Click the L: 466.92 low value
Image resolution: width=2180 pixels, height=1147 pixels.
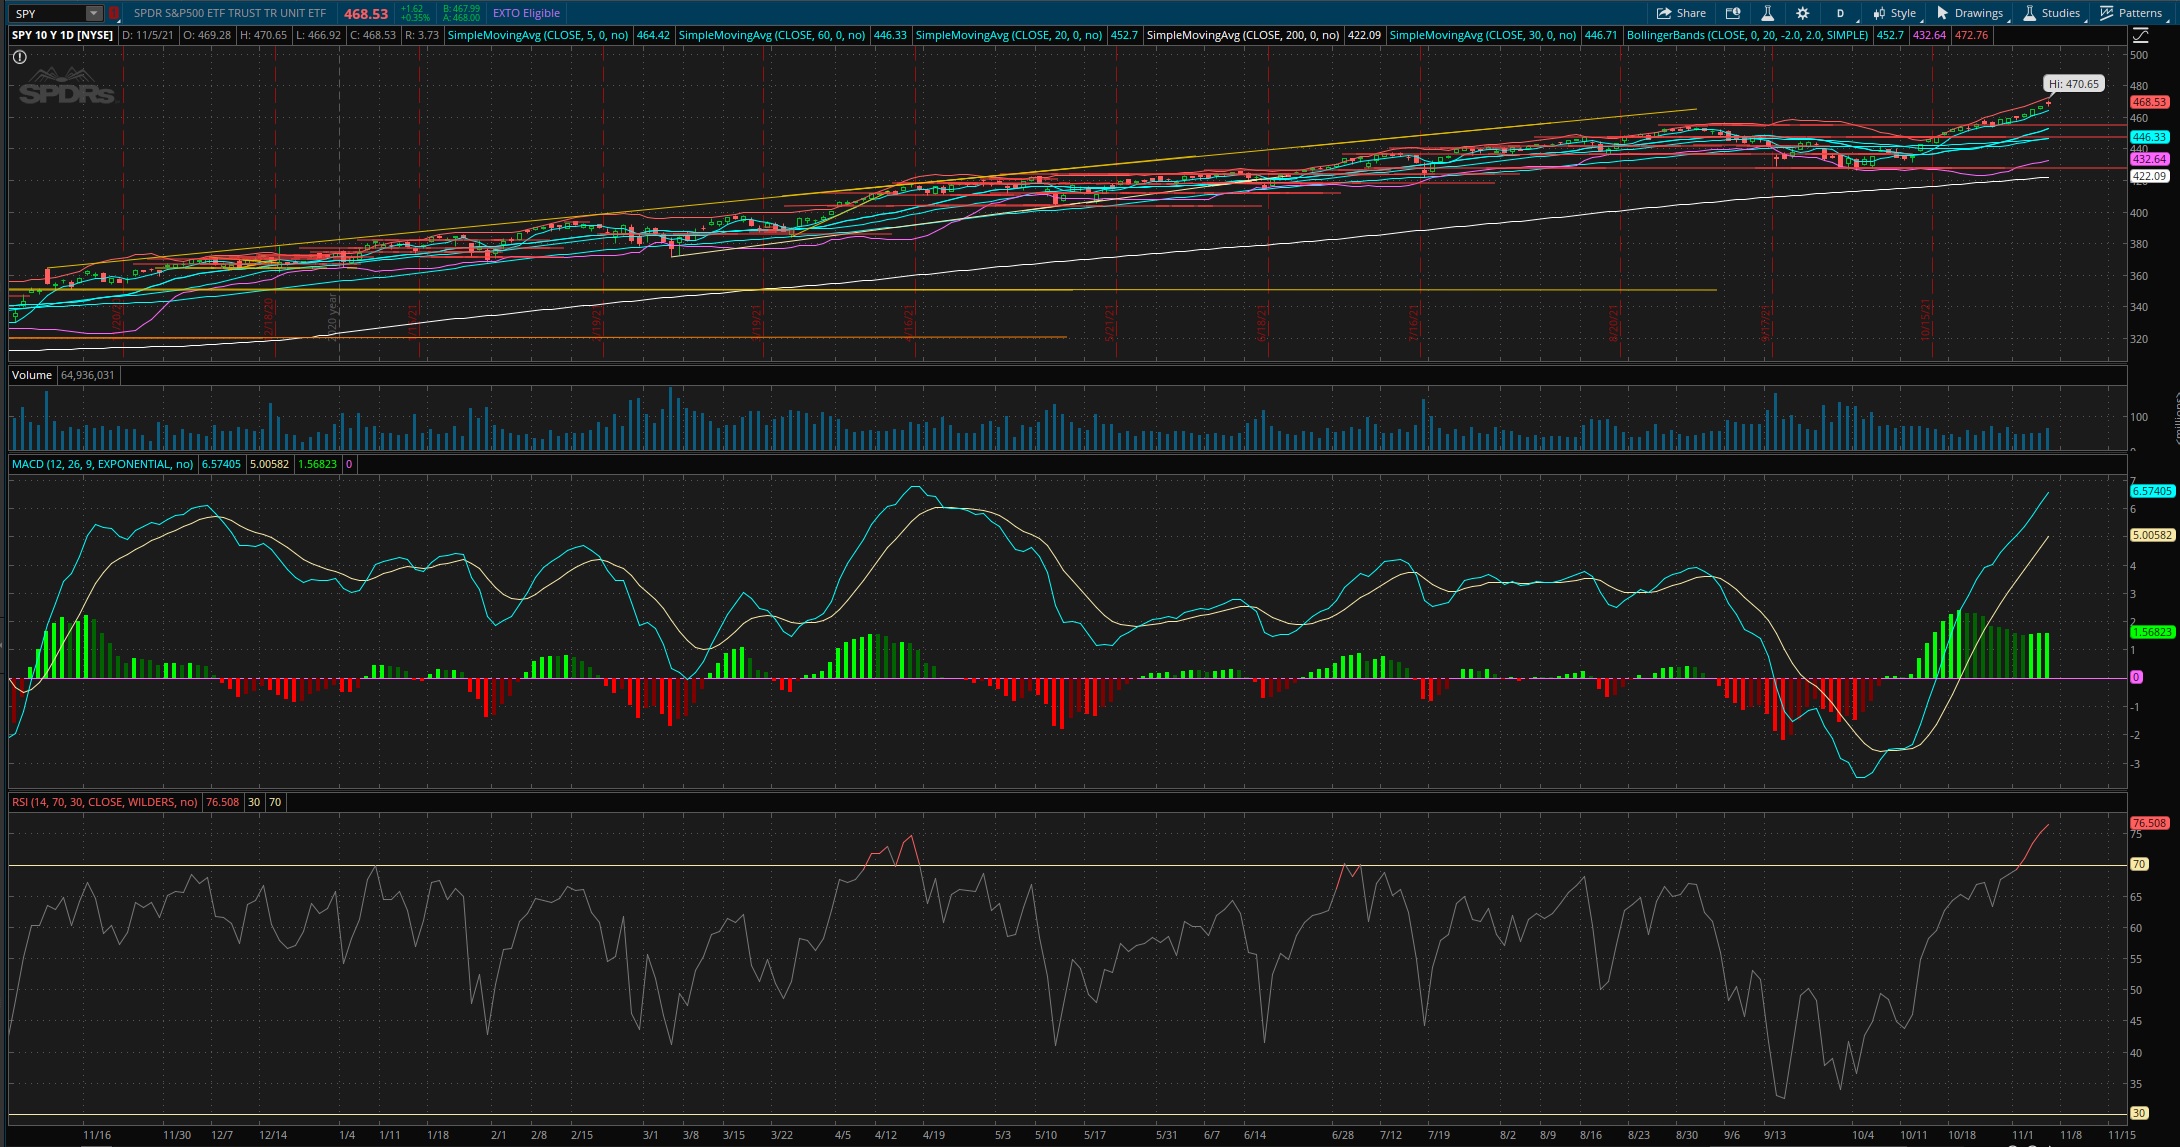click(319, 35)
